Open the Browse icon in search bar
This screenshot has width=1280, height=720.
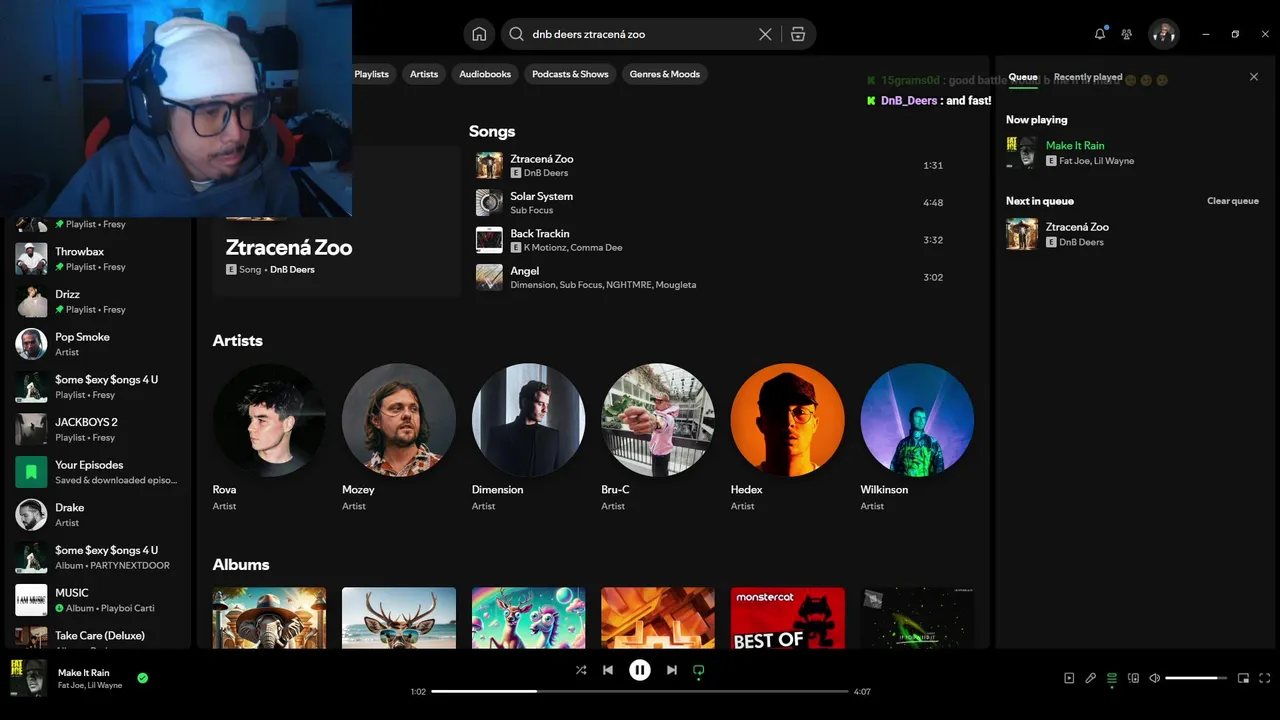point(797,34)
